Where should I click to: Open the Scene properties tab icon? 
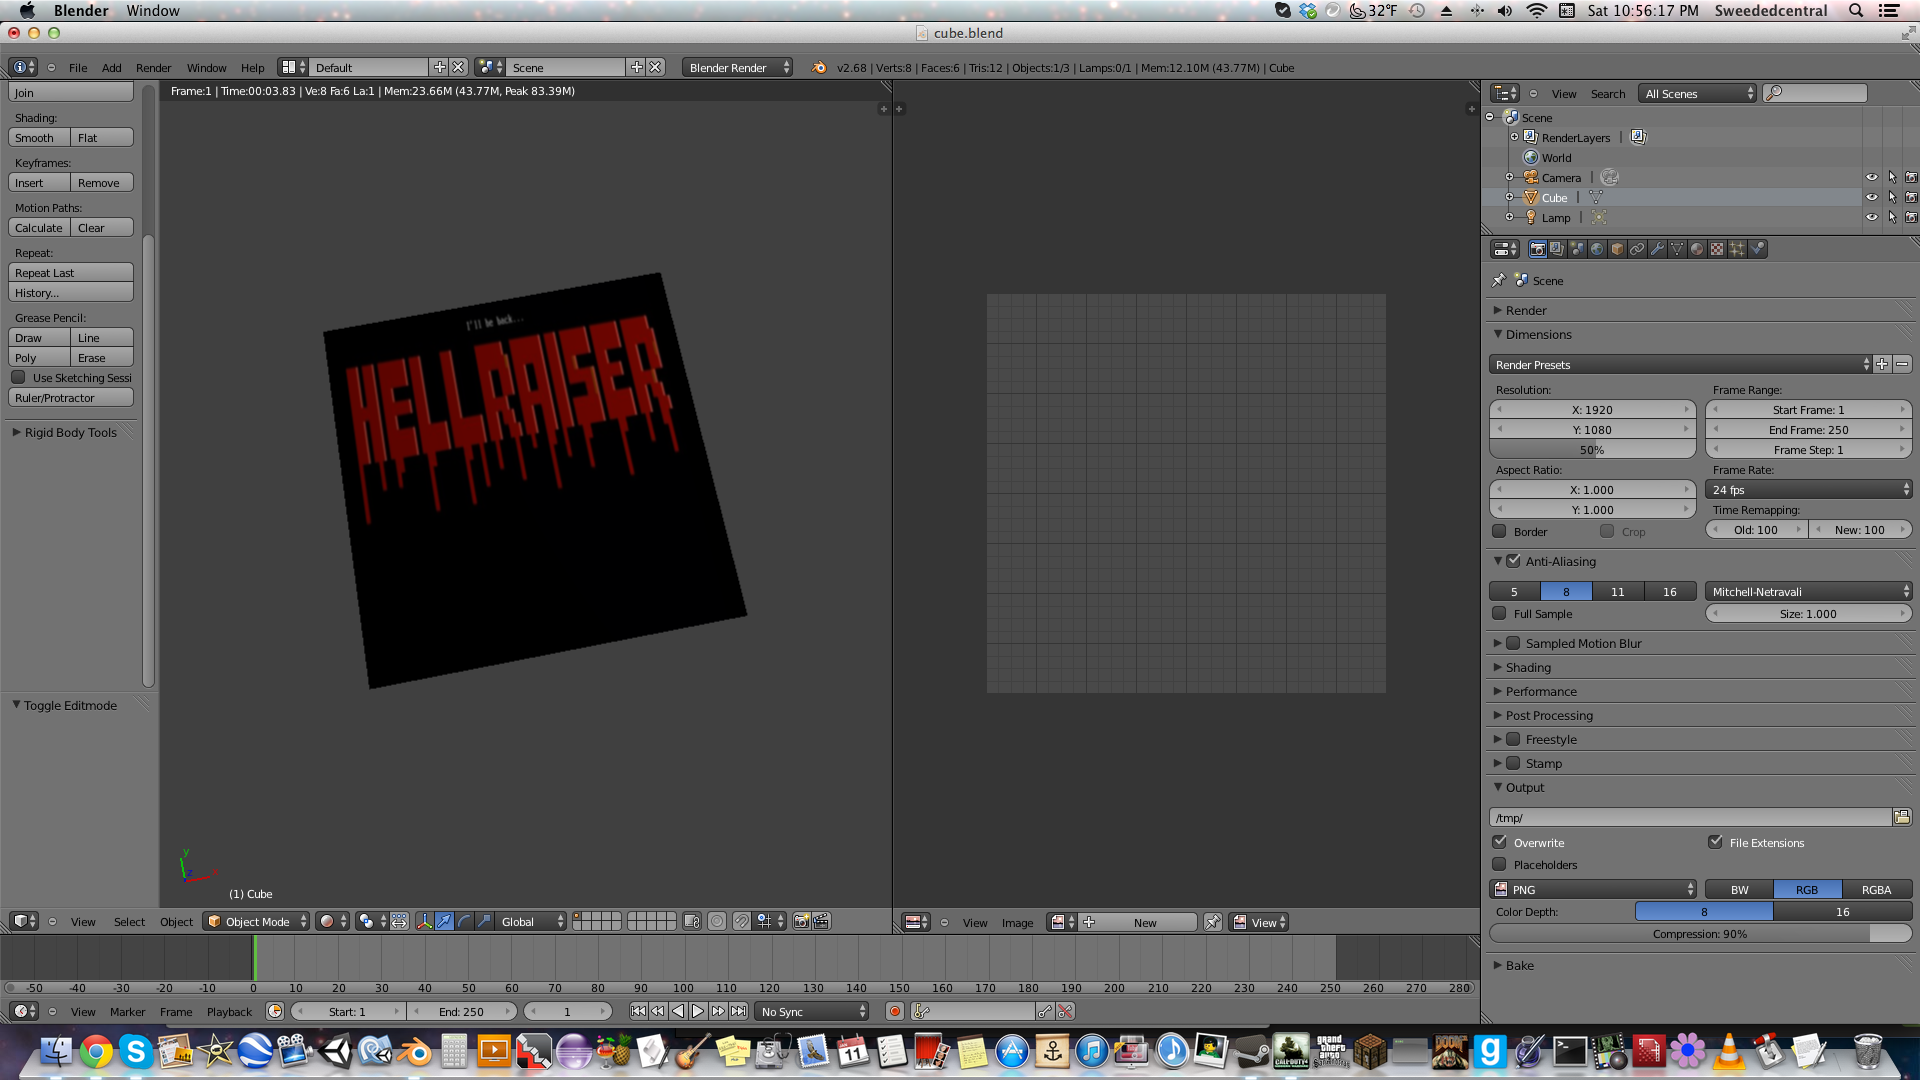pos(1577,249)
